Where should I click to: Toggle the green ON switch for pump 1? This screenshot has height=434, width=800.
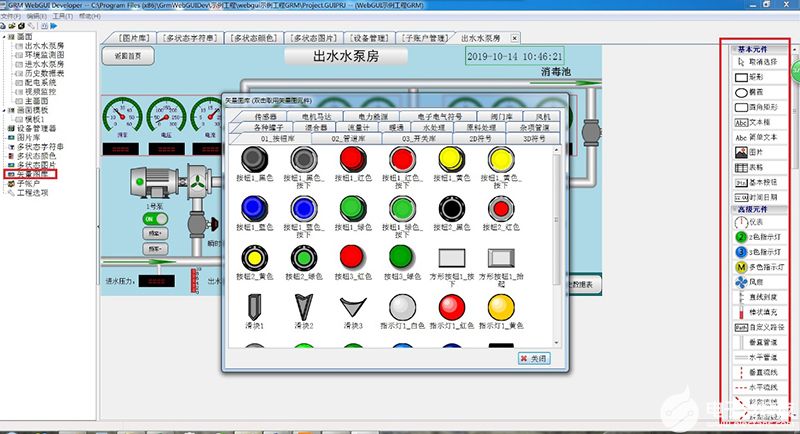(155, 219)
